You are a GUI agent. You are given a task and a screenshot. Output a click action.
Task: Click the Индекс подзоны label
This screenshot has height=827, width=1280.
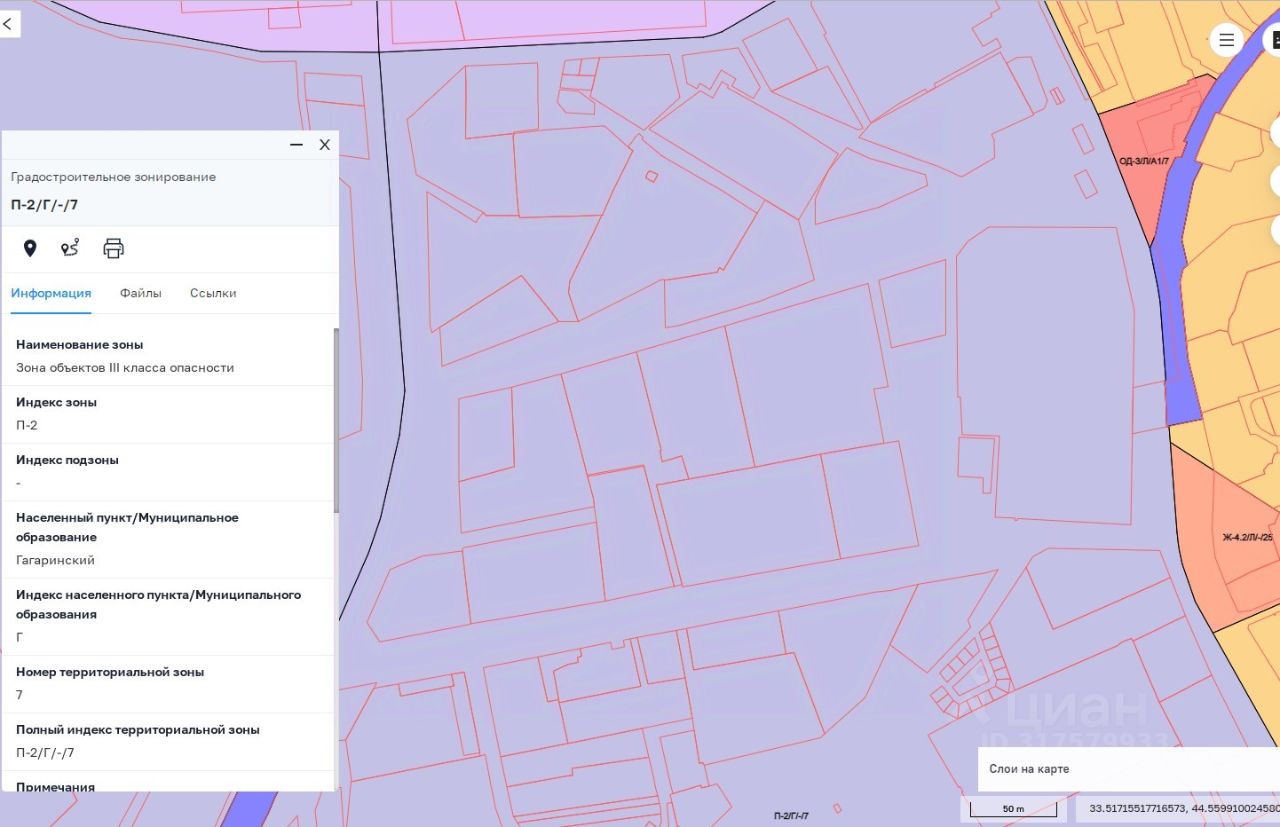tap(68, 460)
